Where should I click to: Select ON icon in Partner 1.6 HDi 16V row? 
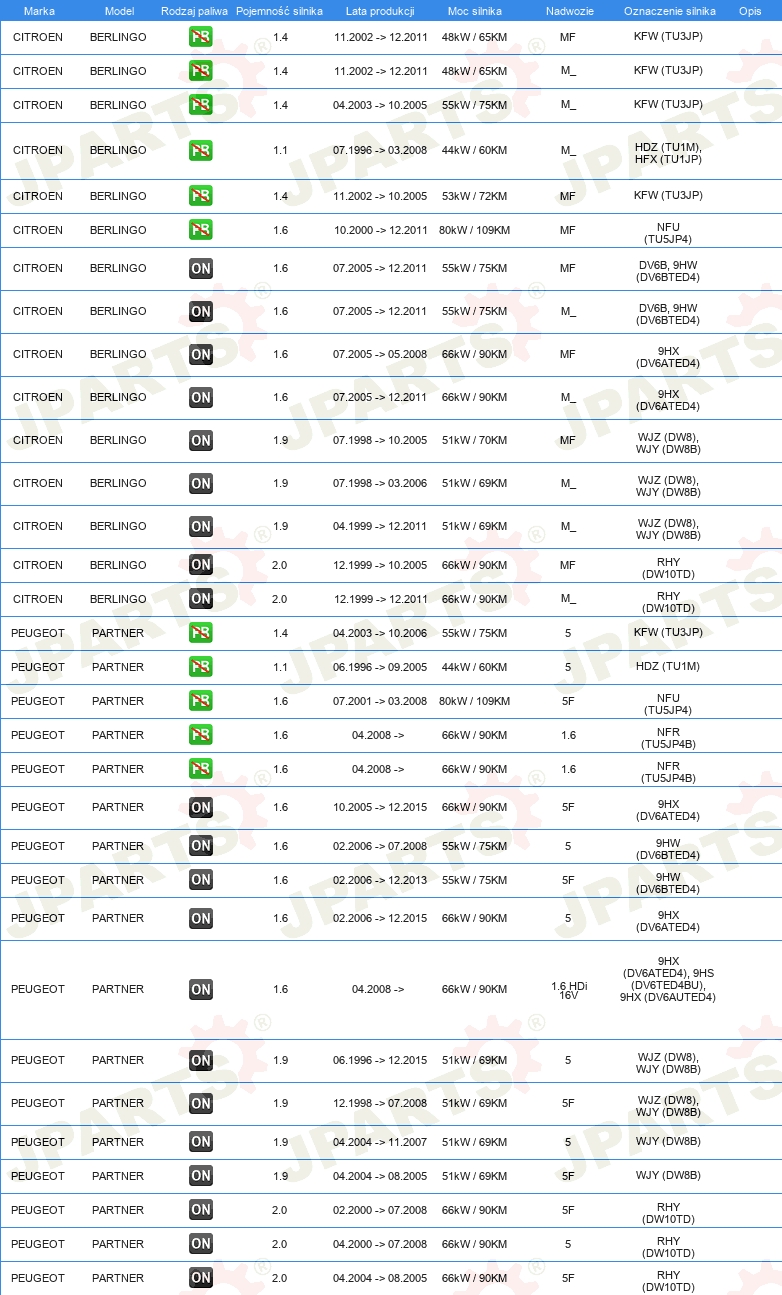point(201,990)
